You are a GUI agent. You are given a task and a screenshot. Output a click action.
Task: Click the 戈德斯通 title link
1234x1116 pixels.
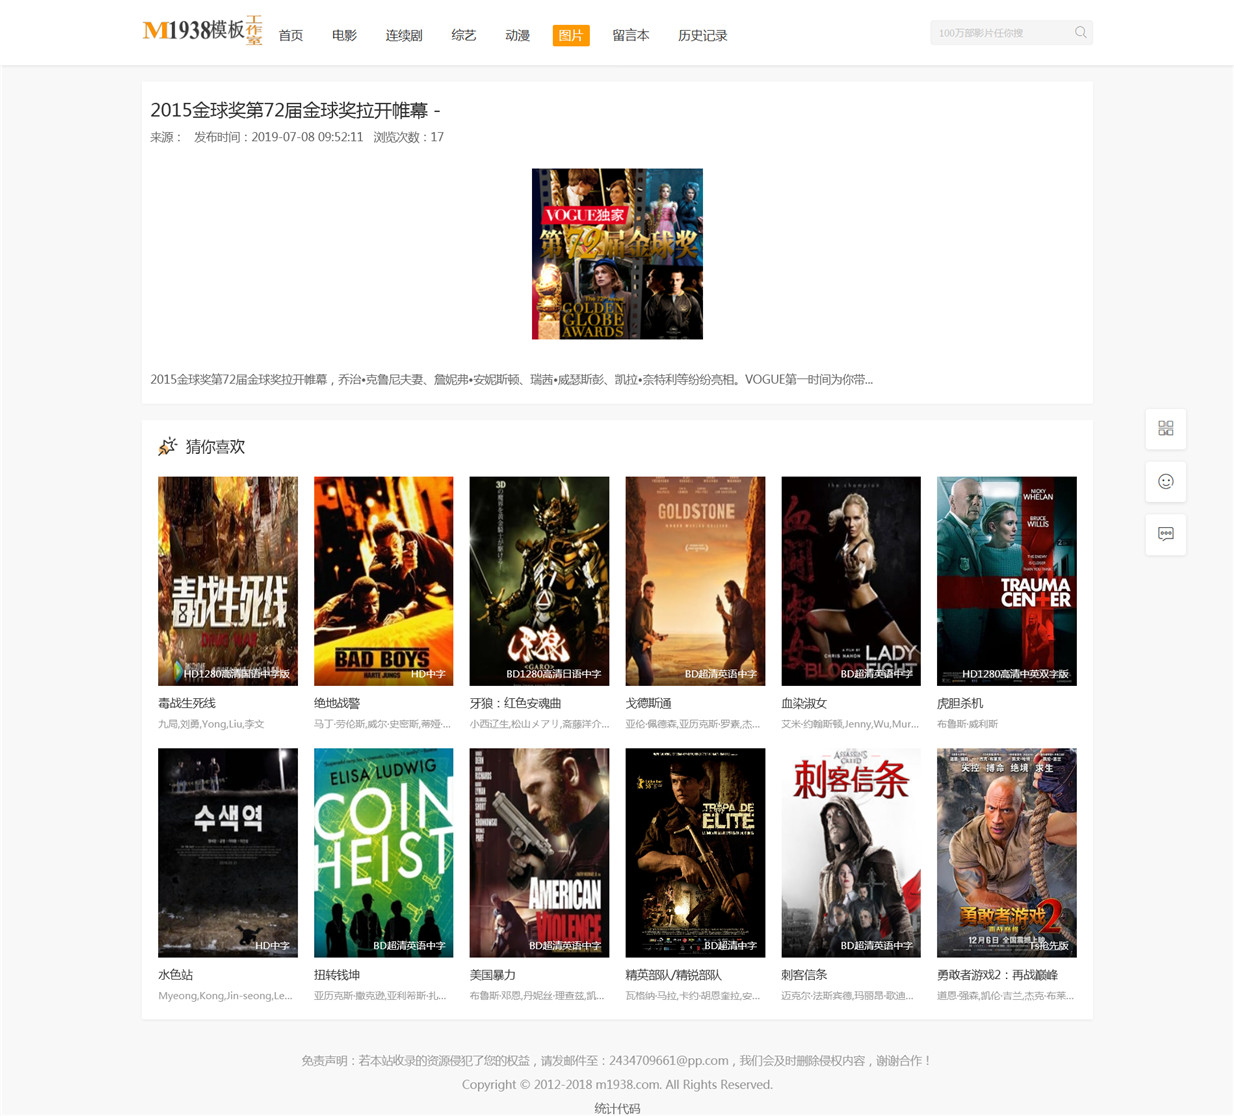click(648, 704)
